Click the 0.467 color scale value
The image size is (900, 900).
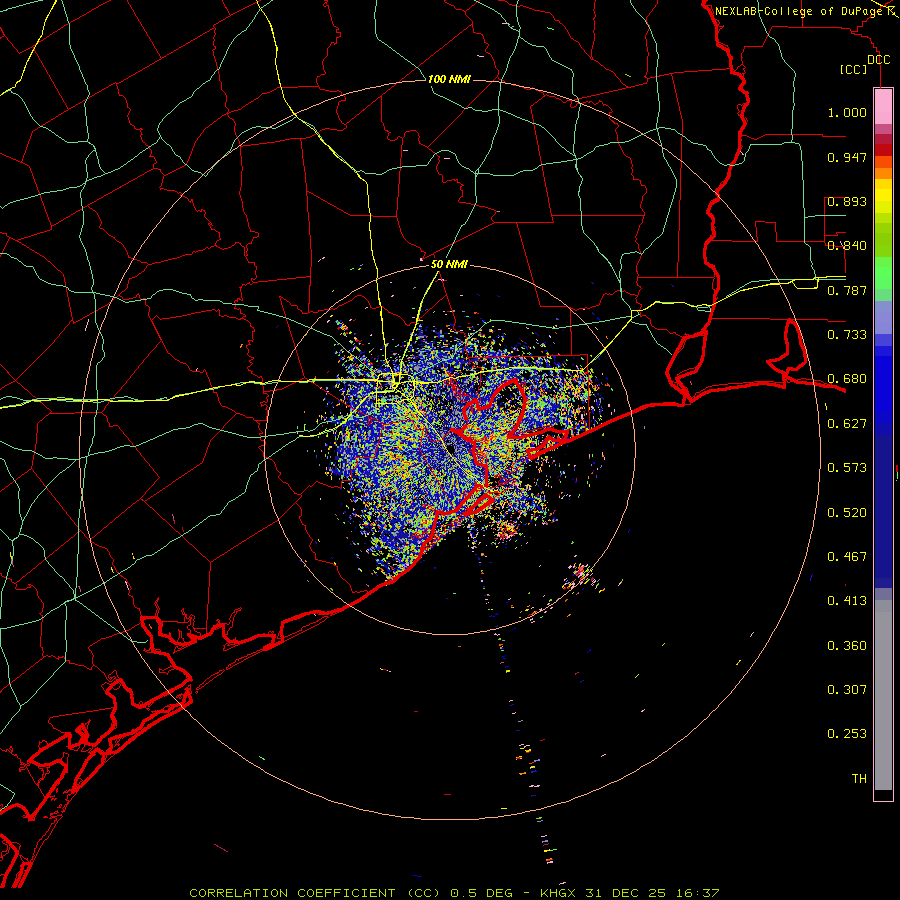click(x=847, y=557)
